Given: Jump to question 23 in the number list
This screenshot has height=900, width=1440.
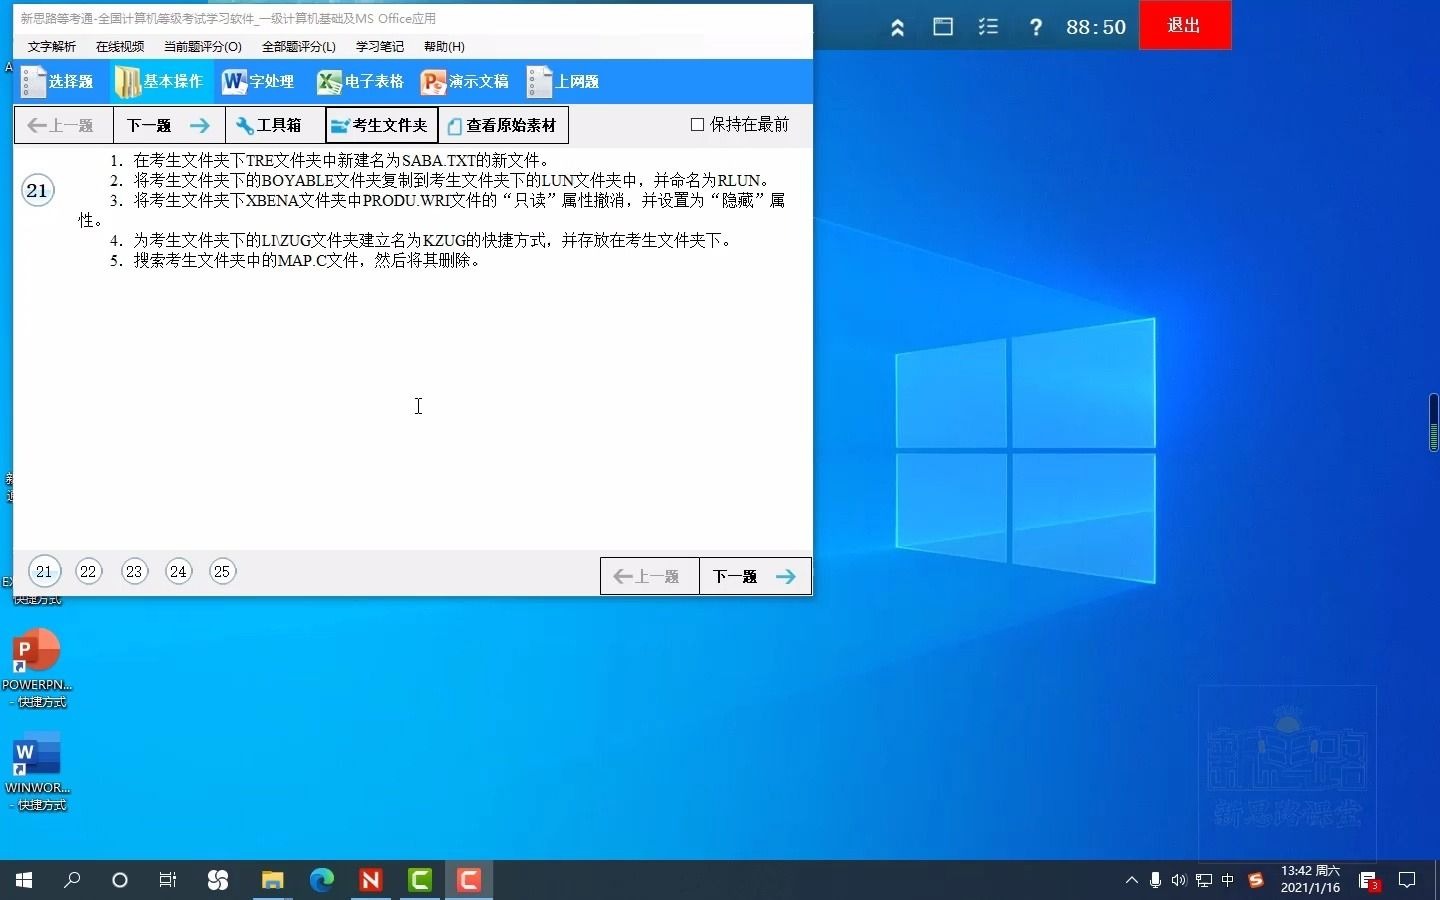Looking at the screenshot, I should pos(134,571).
